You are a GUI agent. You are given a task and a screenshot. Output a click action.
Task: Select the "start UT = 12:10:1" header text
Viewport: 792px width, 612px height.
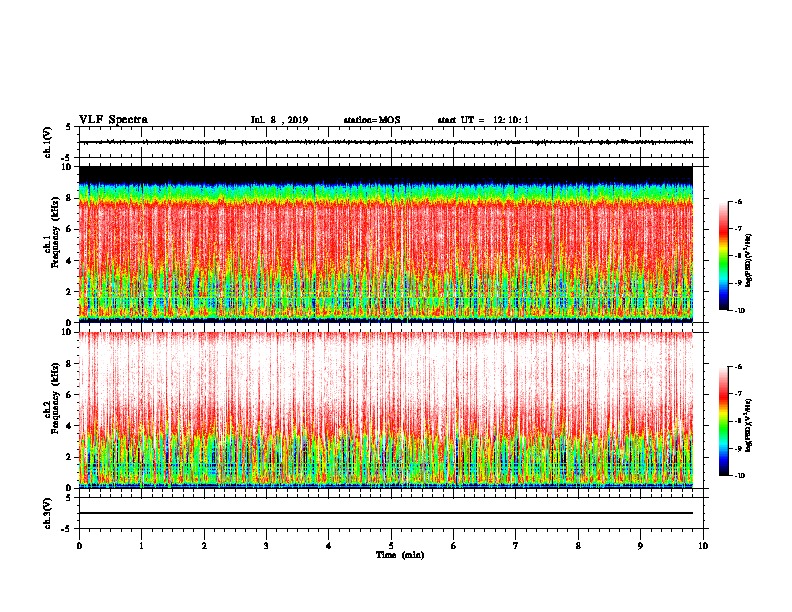pos(483,120)
